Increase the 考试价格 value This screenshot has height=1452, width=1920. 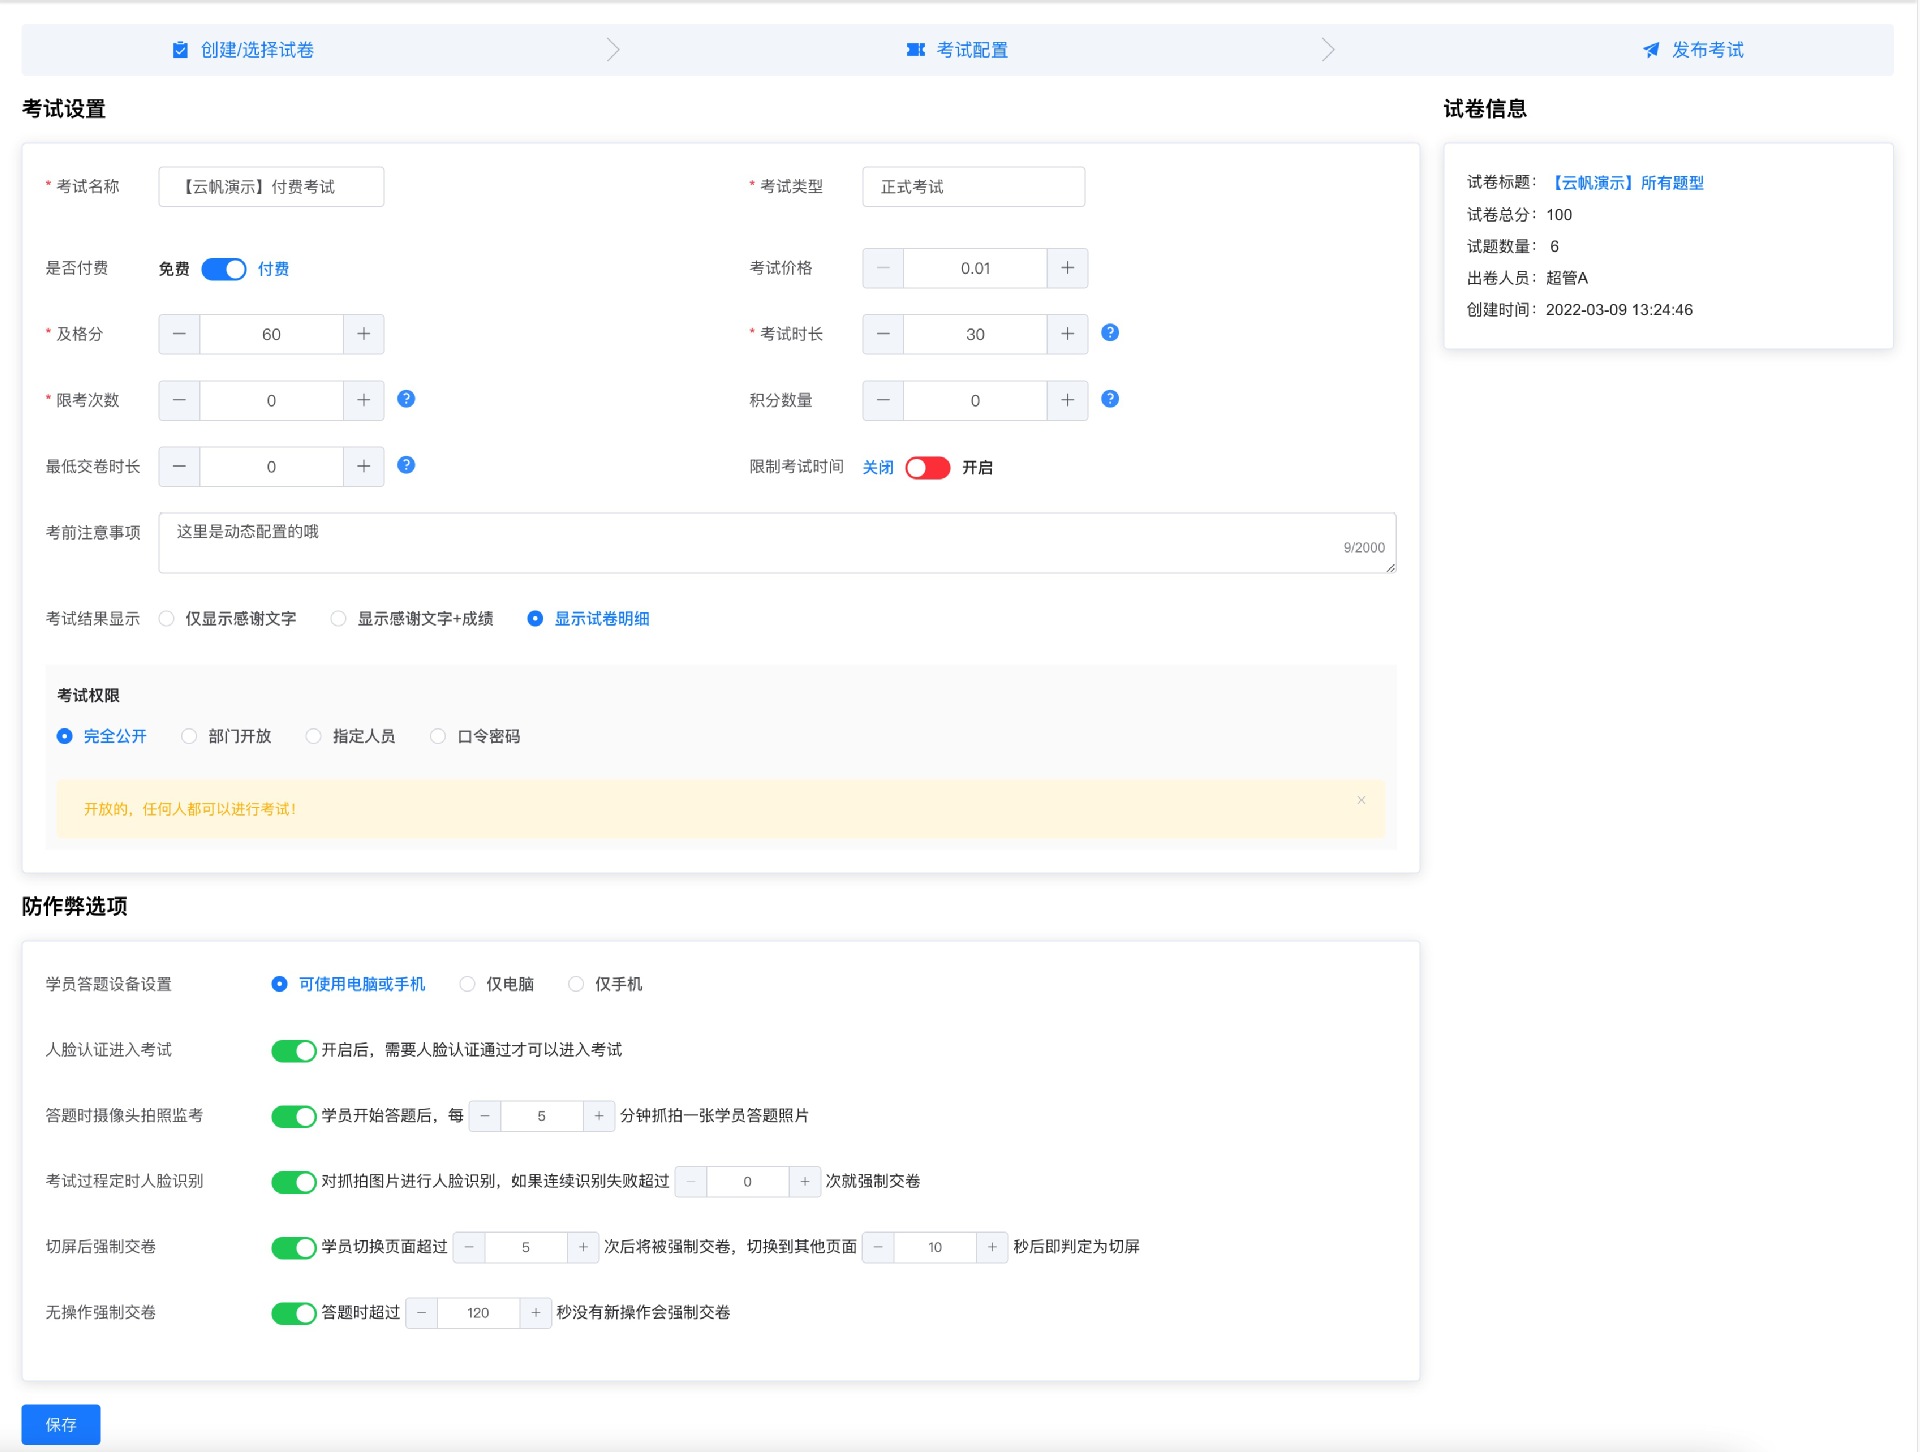coord(1067,268)
